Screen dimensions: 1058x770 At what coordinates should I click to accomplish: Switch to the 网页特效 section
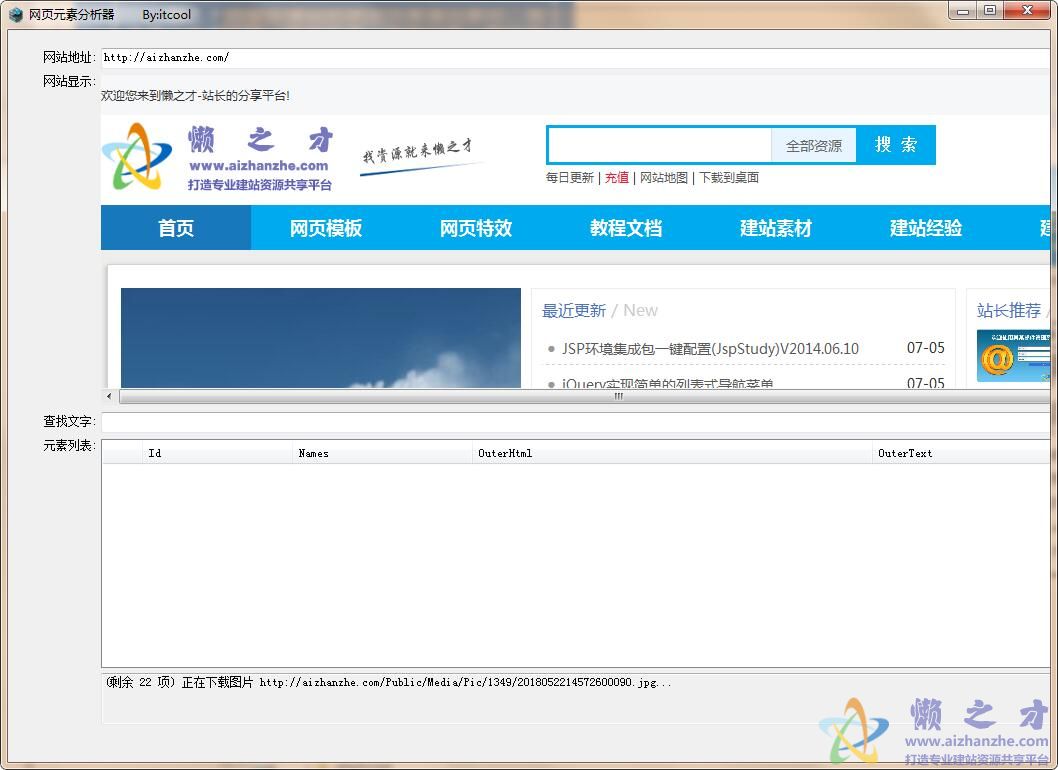pos(475,228)
